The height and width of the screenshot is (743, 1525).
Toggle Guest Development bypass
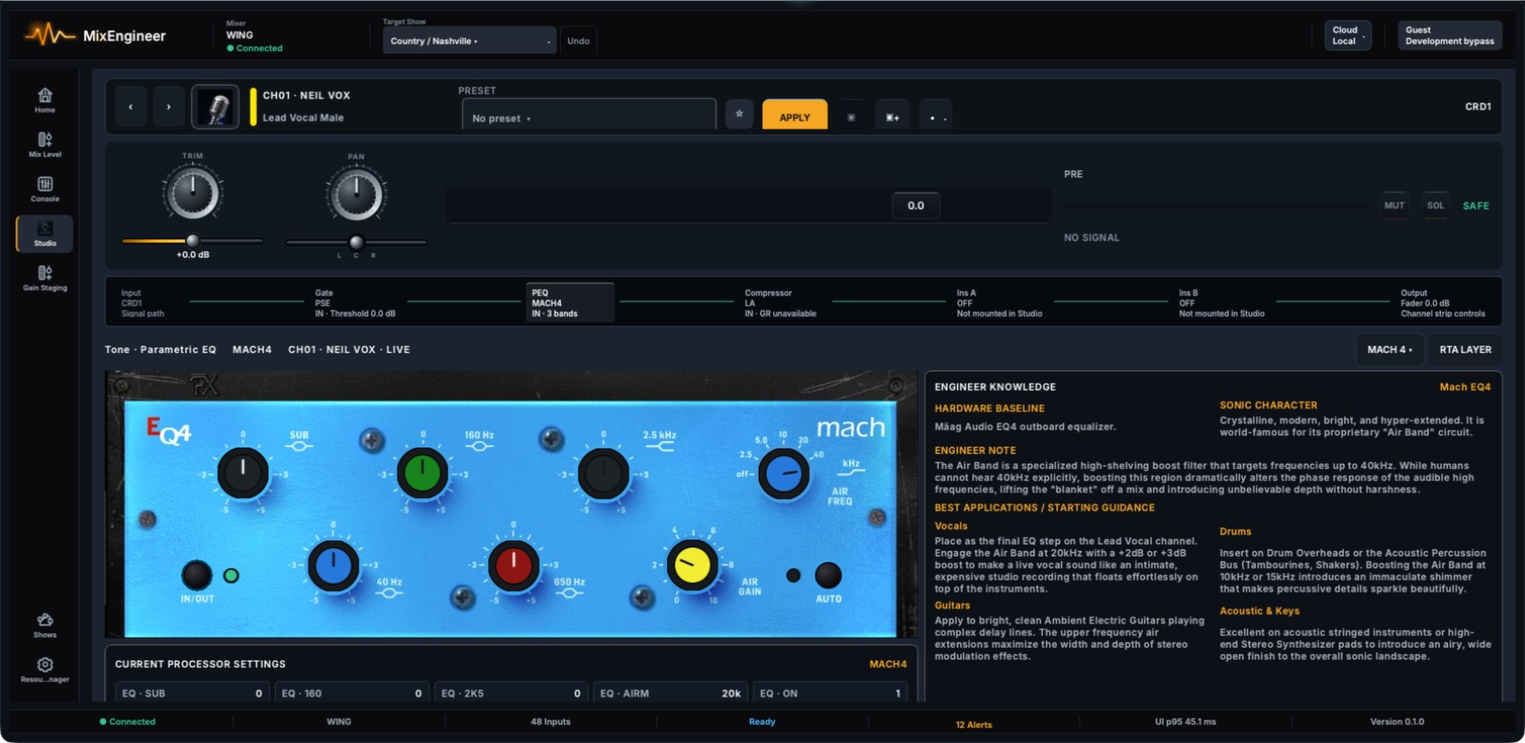click(x=1449, y=36)
